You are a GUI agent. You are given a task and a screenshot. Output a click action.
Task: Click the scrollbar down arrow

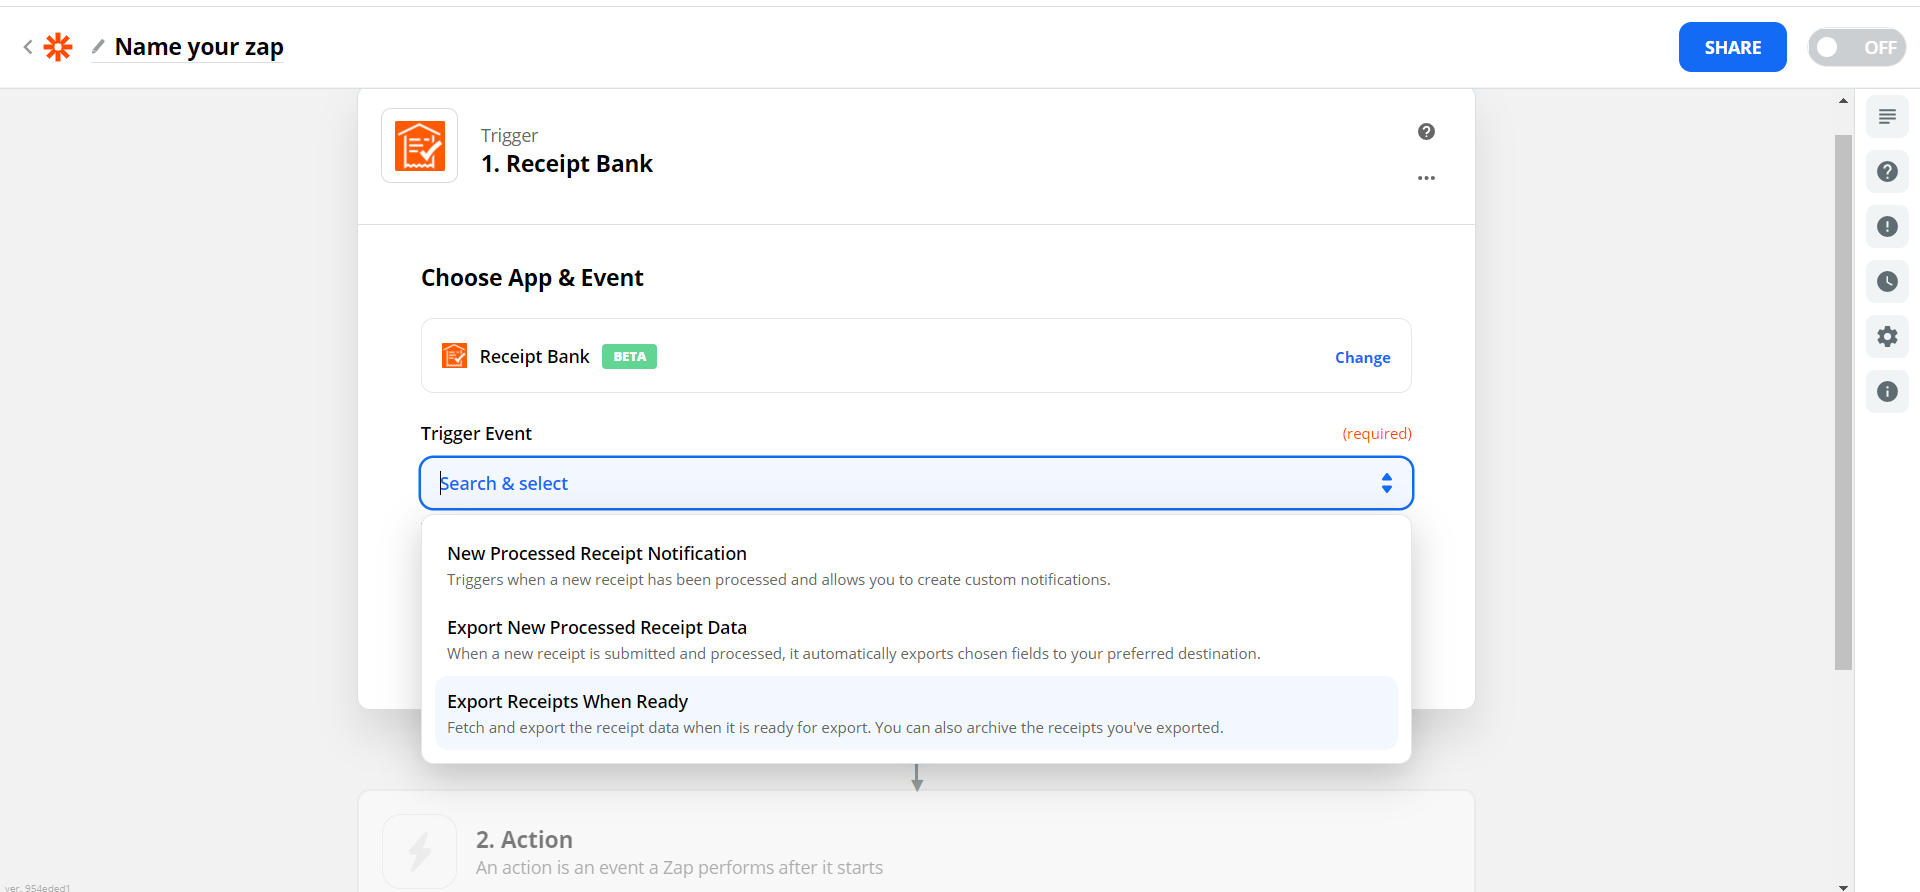(1843, 886)
